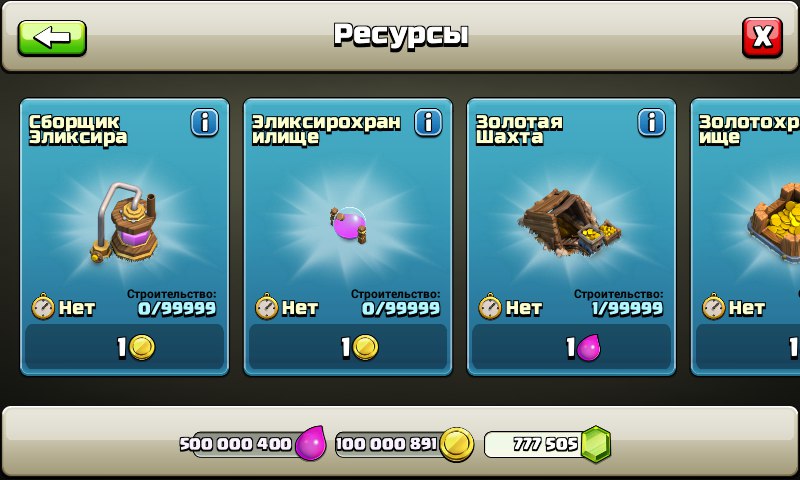Buy Золотая Шахта for 1 elixir
Image resolution: width=800 pixels, height=480 pixels.
pos(571,347)
